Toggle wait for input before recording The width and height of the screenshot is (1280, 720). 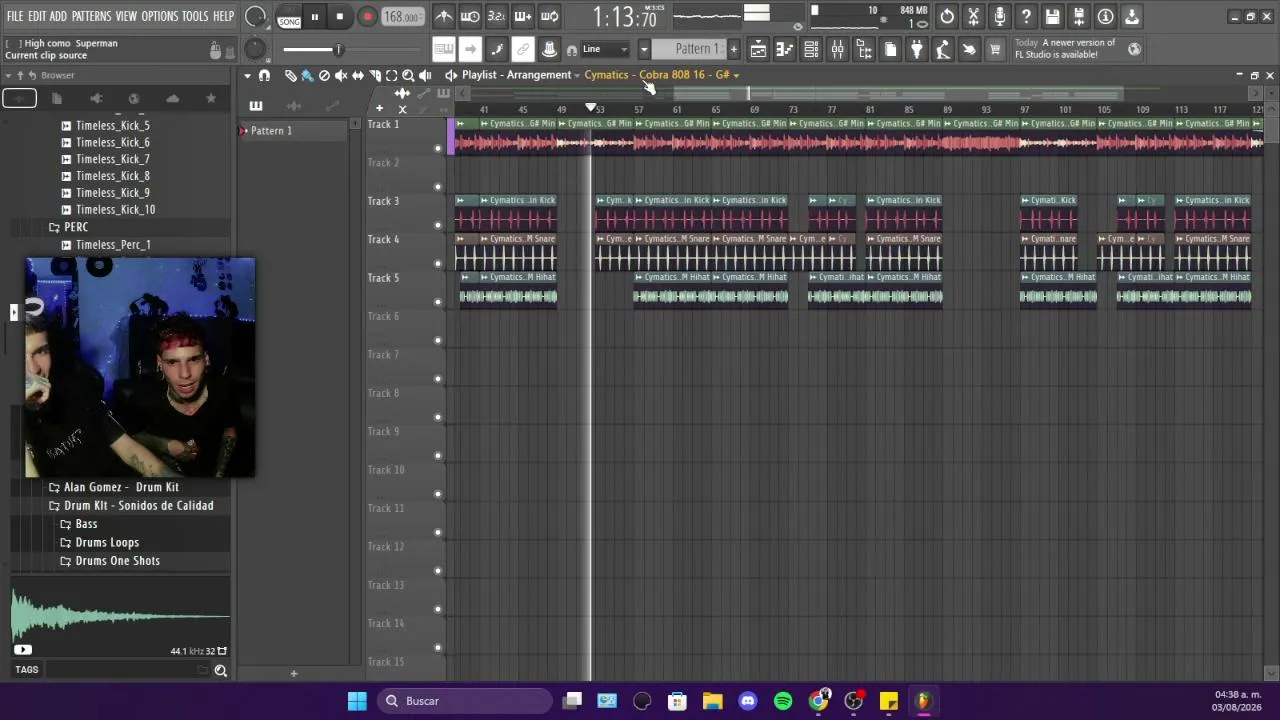coord(470,16)
